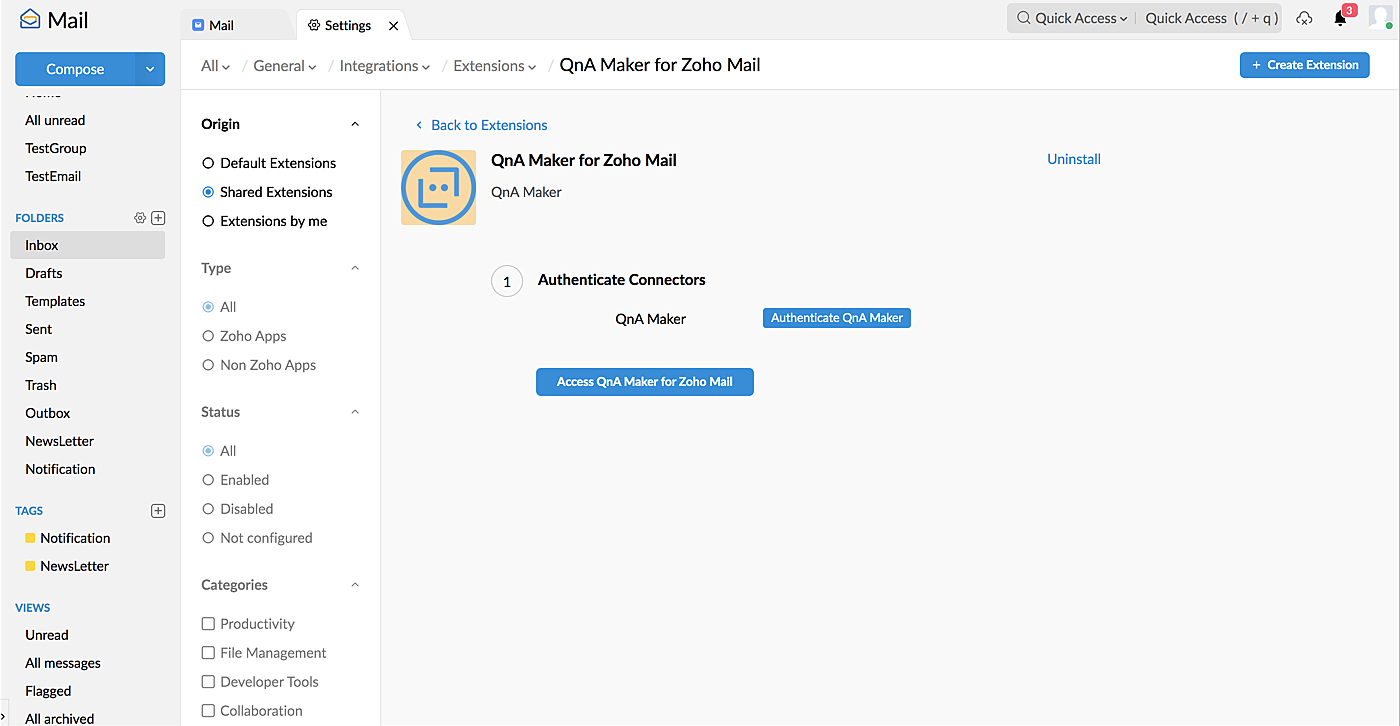Open the folder settings gear icon

140,218
